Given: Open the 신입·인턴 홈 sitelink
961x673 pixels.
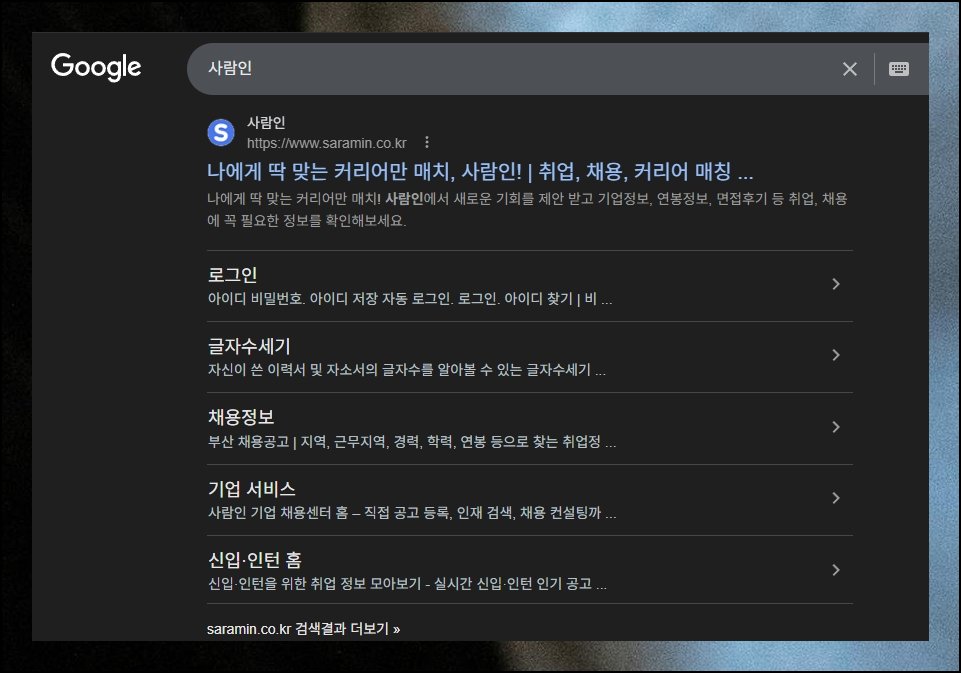Looking at the screenshot, I should coord(255,560).
